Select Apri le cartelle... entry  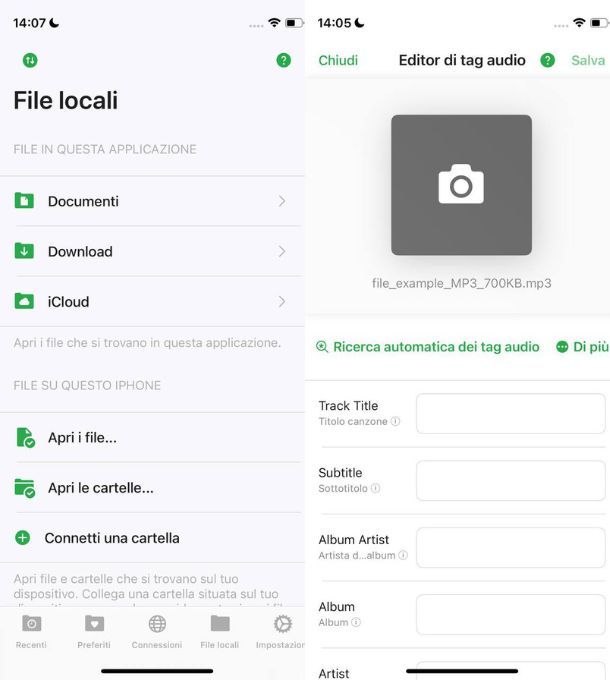[152, 488]
